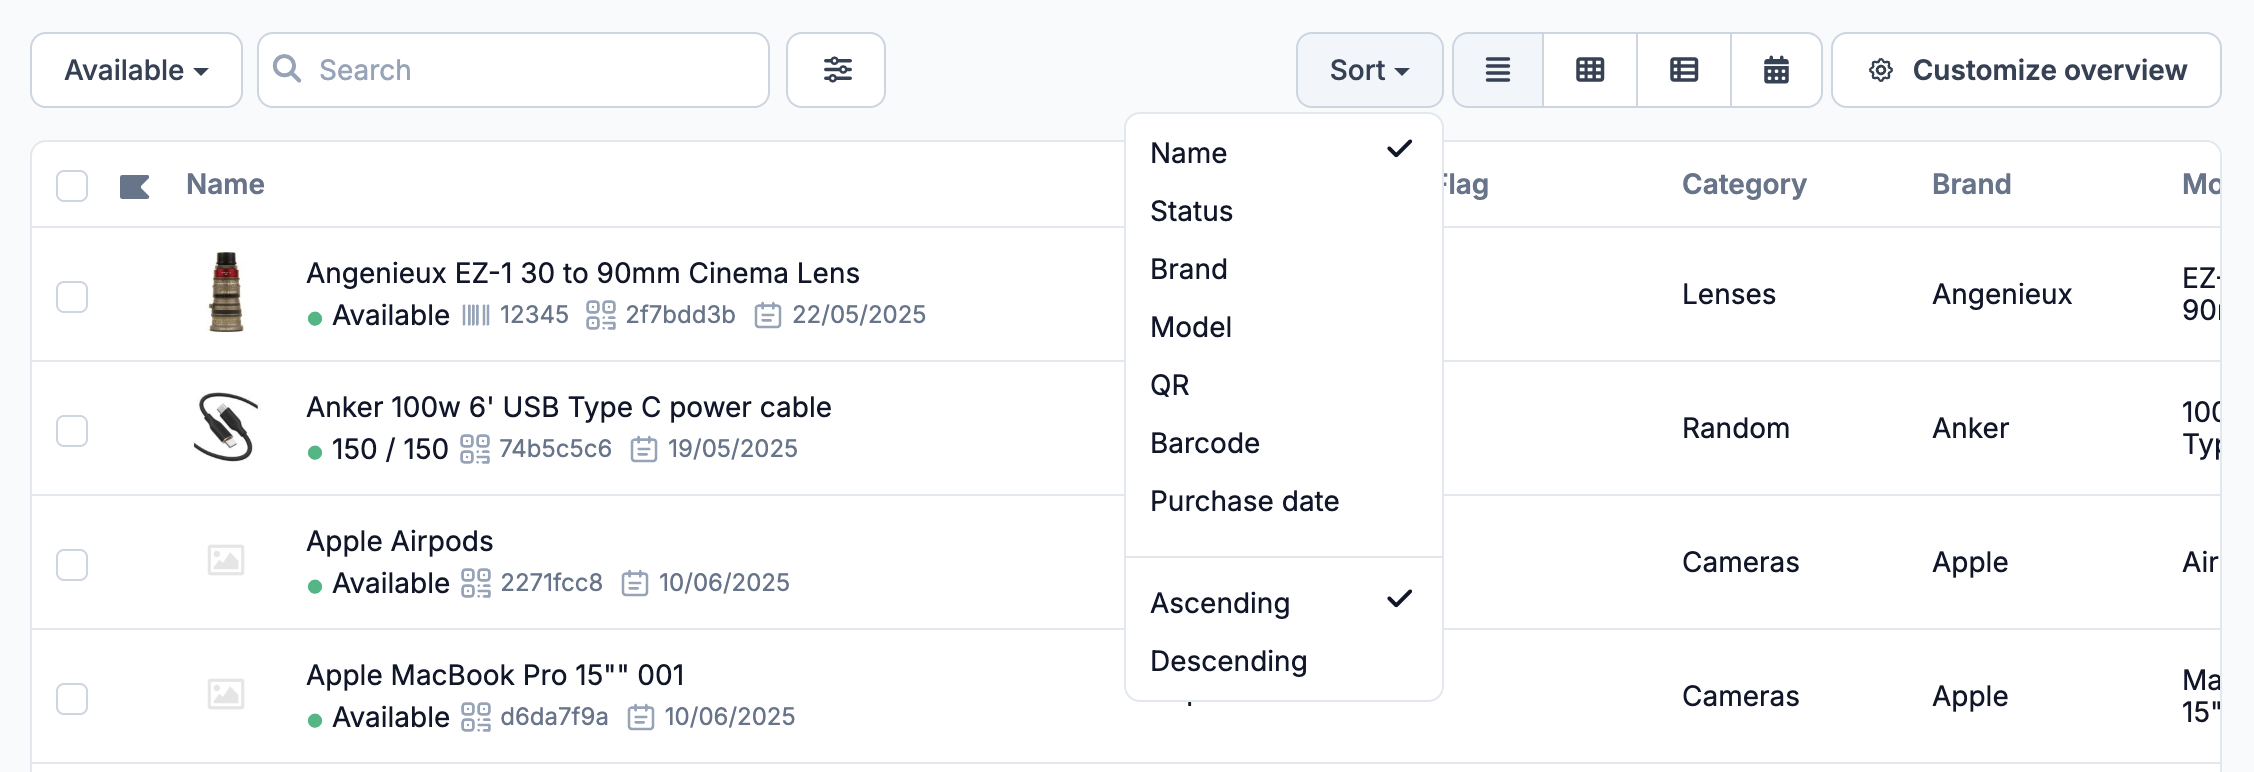Sort by Model
The image size is (2254, 772).
1283,327
